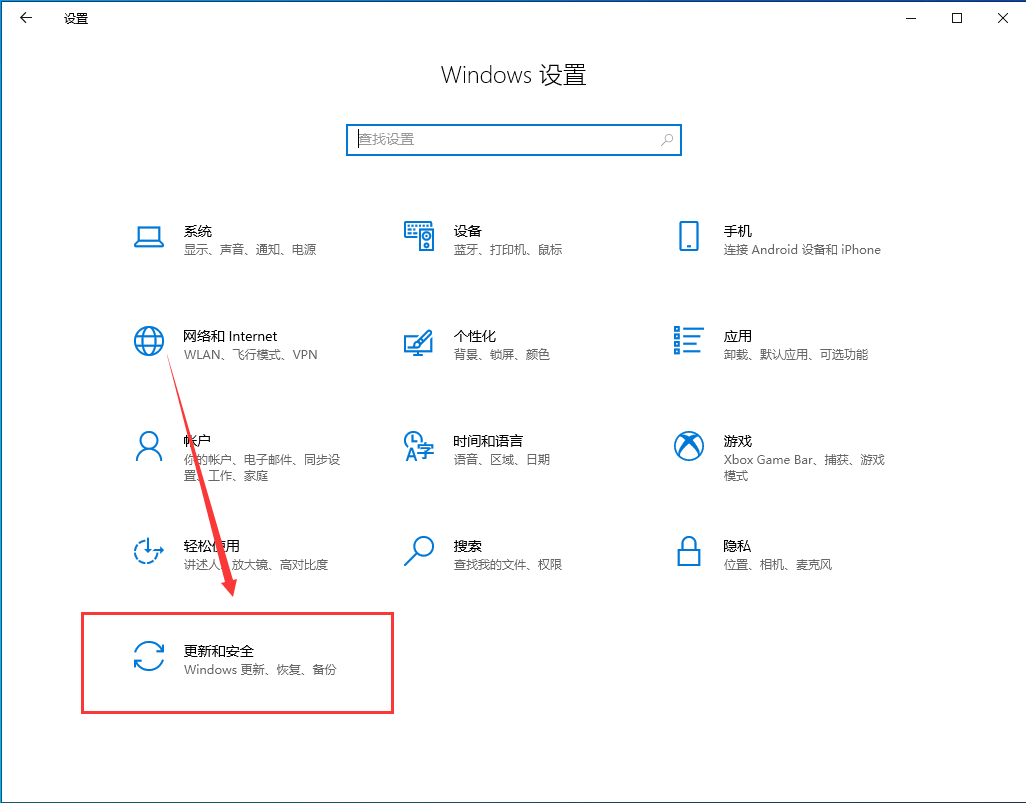
Task: Click text 卸载、默认应用、可选功能
Action: tap(796, 355)
